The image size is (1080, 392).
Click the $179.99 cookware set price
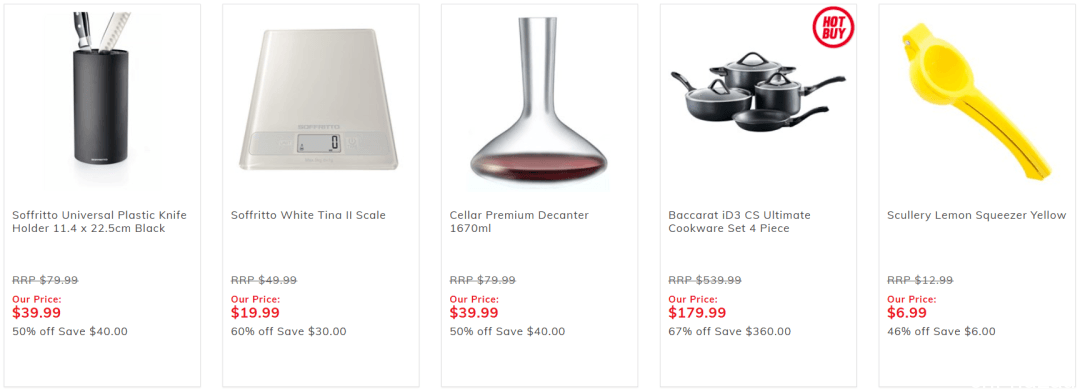697,313
